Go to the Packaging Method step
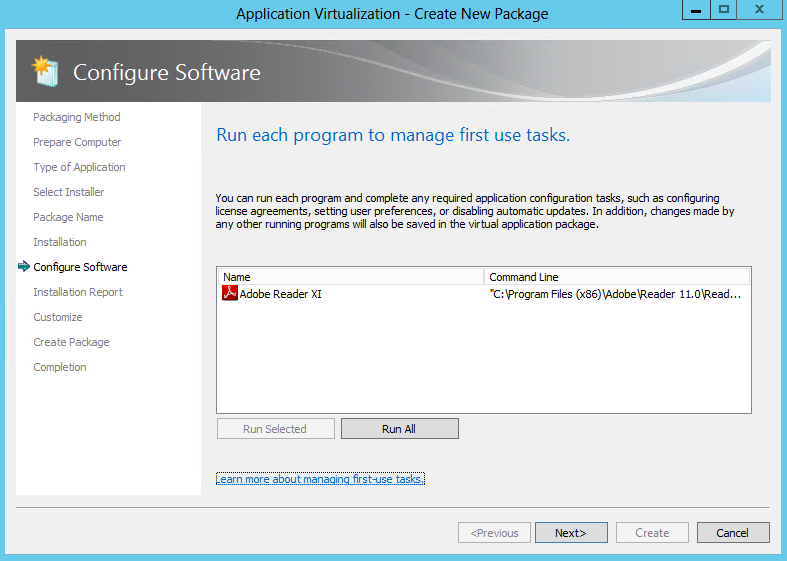Screen dimensions: 787x561 tap(77, 117)
